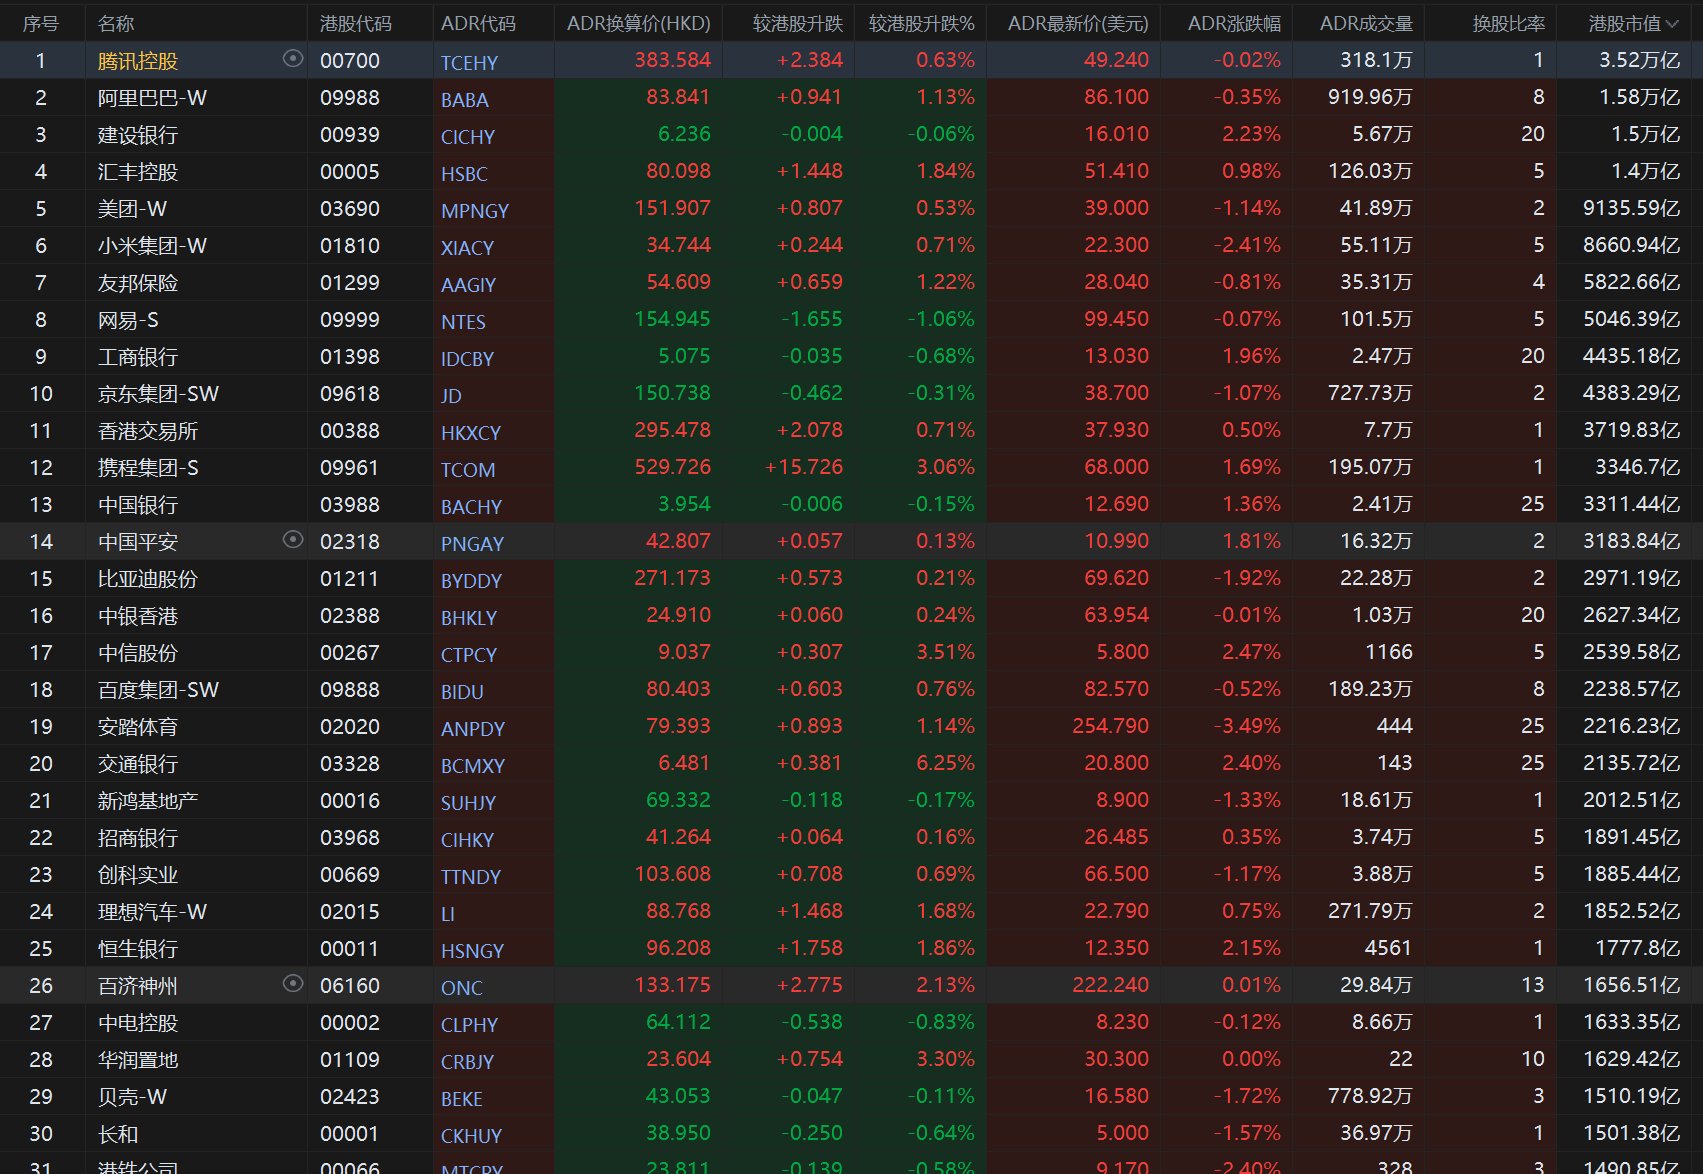Sort by the 港股代码 column header
The image size is (1703, 1174).
[356, 23]
